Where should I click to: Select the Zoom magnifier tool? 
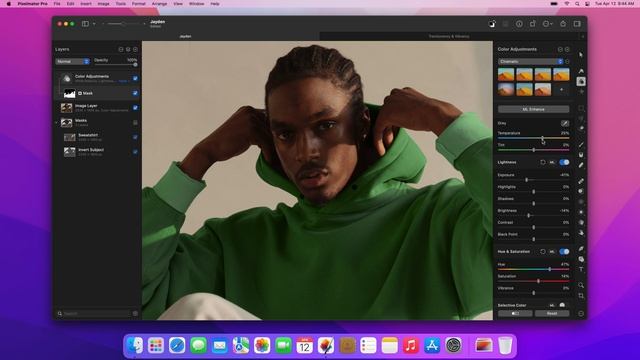(x=581, y=285)
